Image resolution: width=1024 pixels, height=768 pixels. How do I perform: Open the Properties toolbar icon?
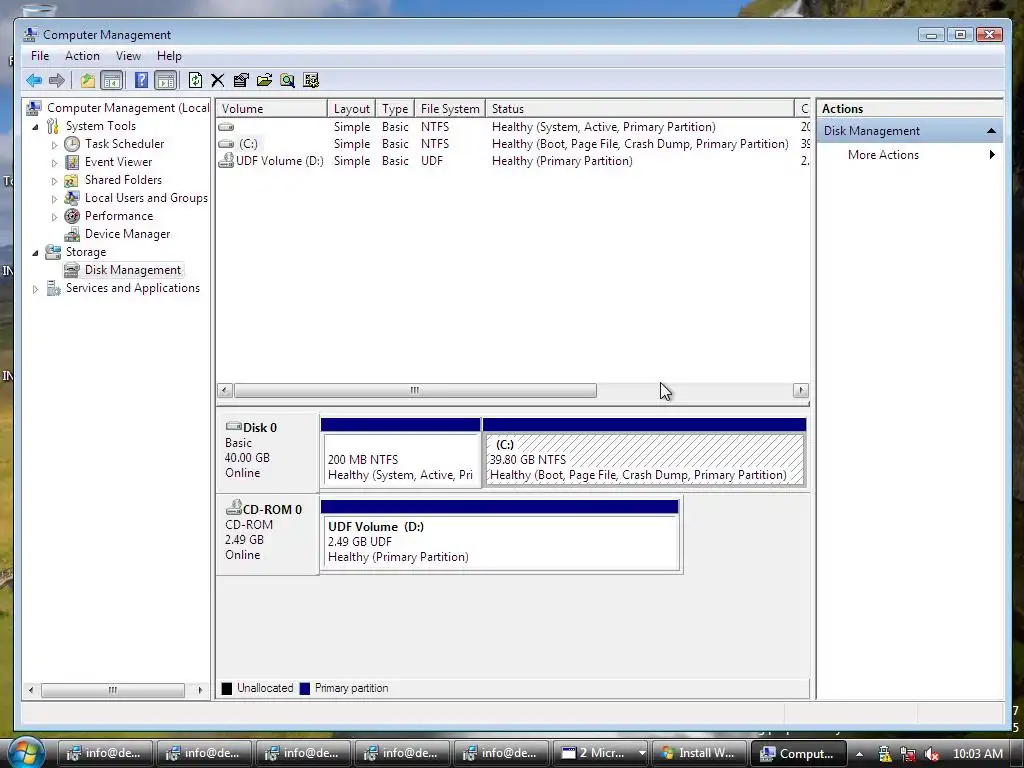241,80
